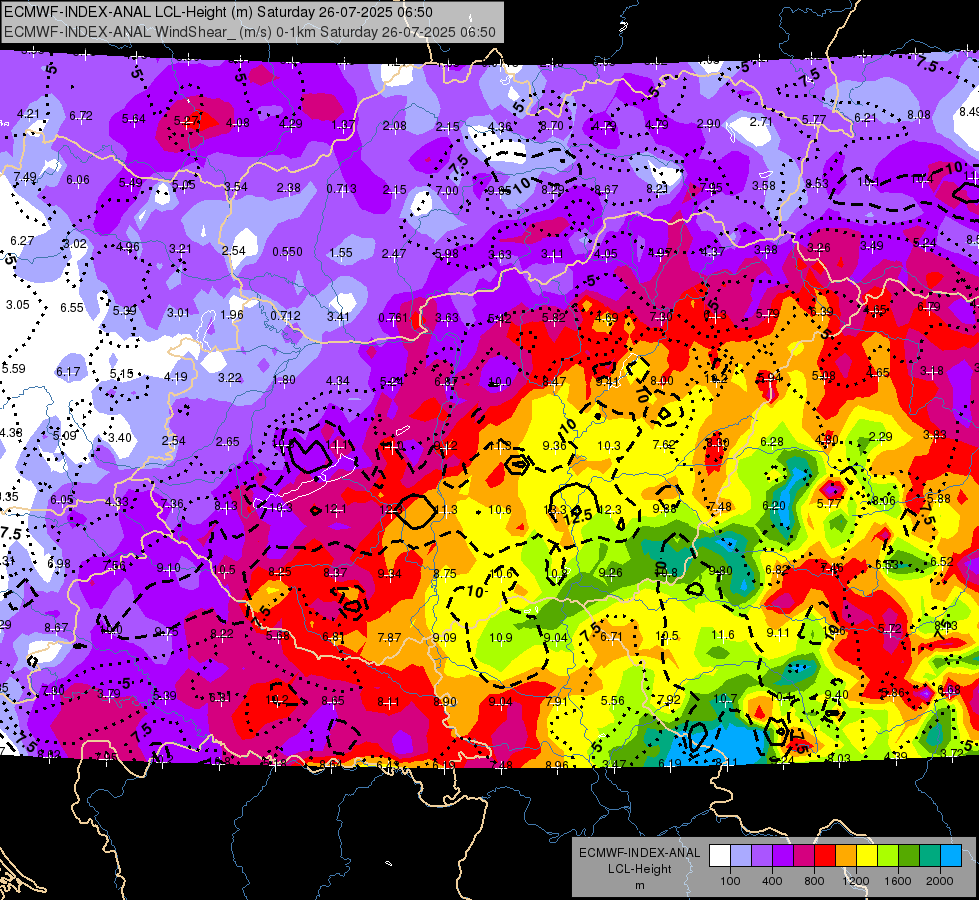Click the 0.761 wind shear value
The height and width of the screenshot is (900, 979).
393,318
